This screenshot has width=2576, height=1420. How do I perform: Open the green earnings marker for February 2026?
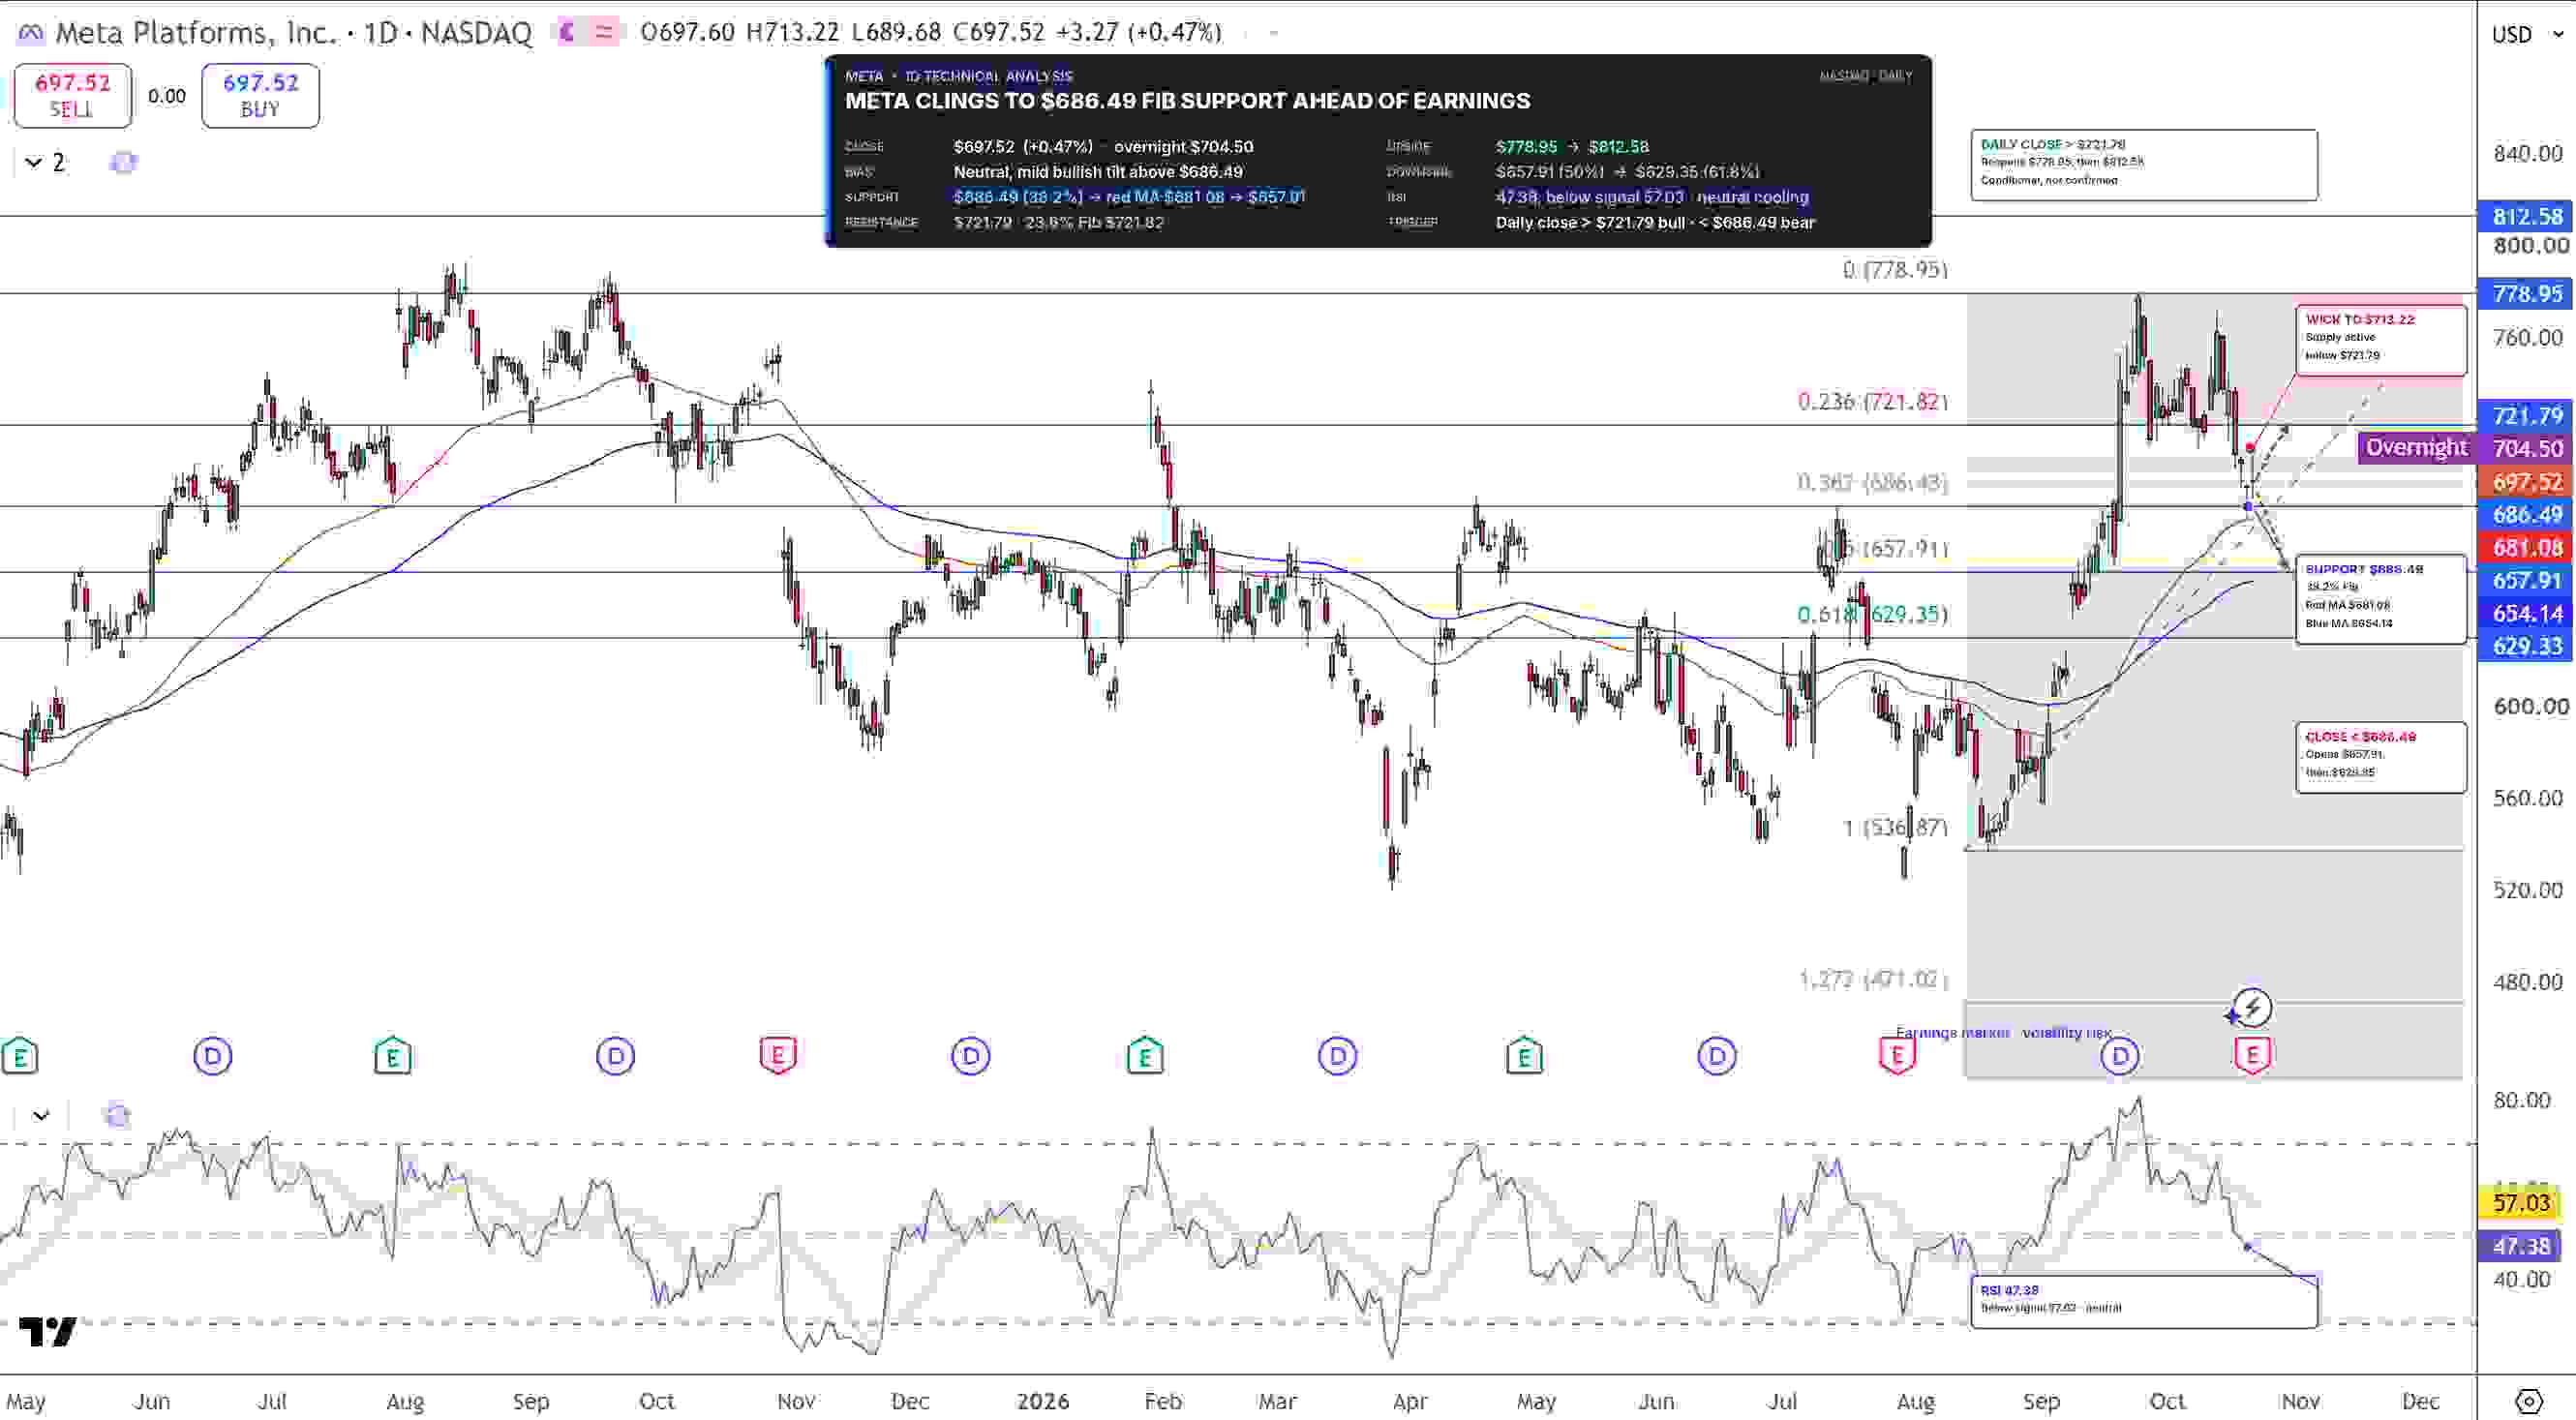pyautogui.click(x=1145, y=1056)
